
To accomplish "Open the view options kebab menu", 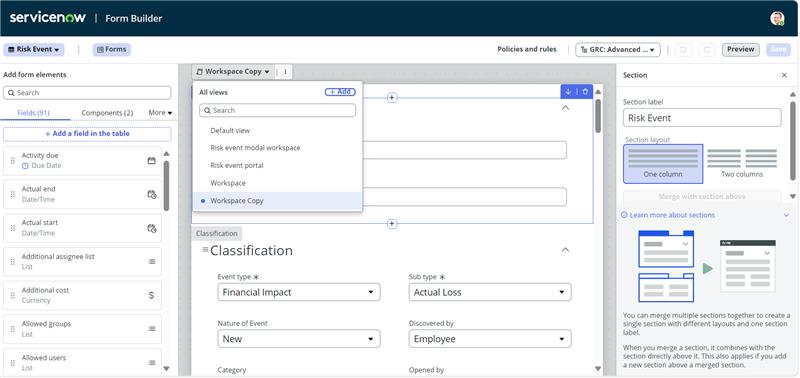I will coord(285,72).
